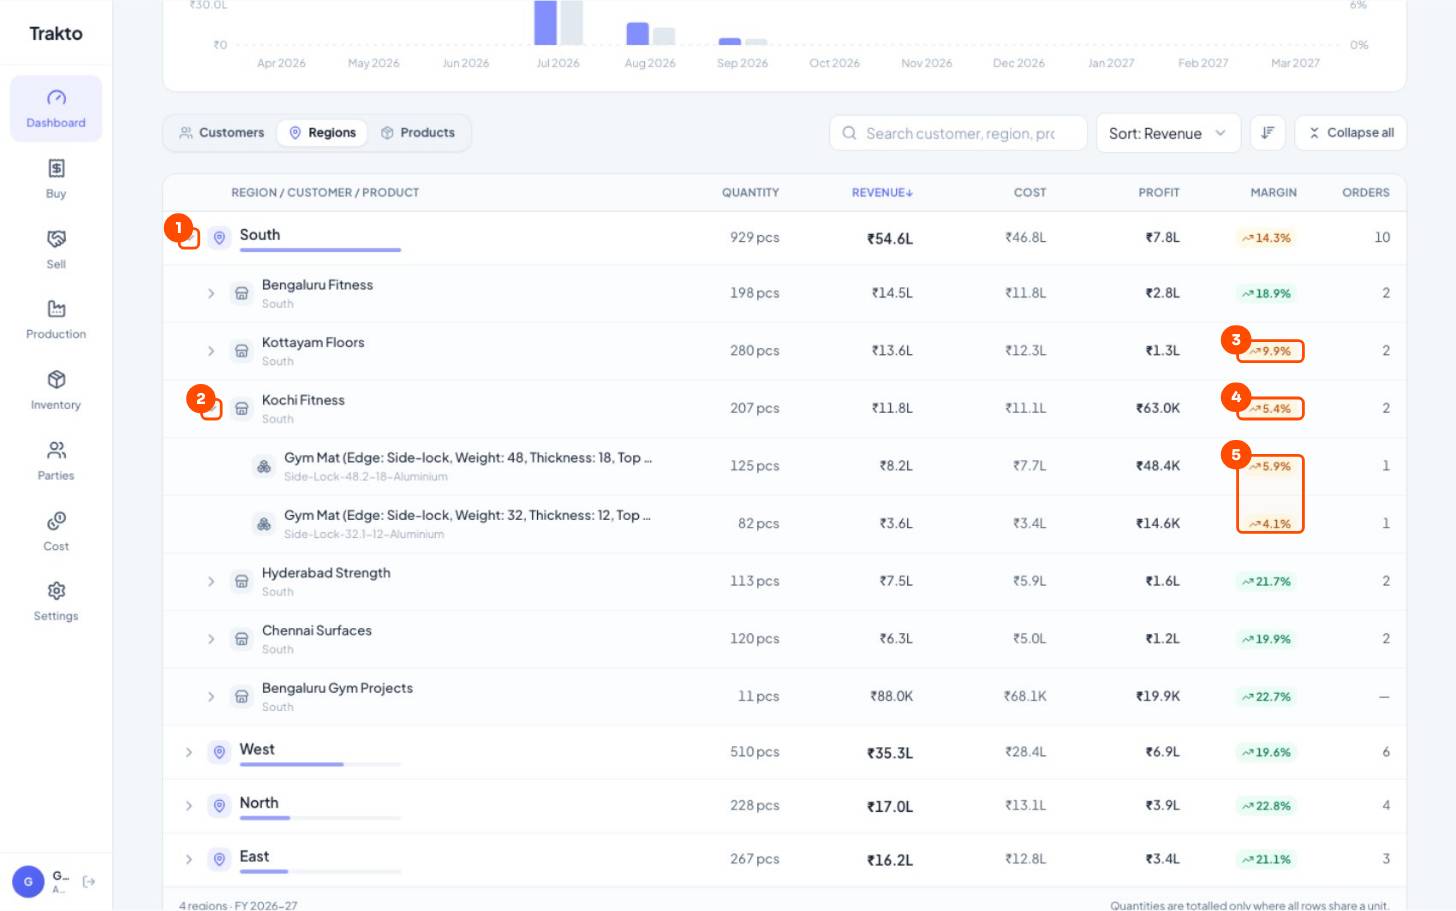Viewport: 1456px width, 911px height.
Task: Open the Parties section
Action: pyautogui.click(x=56, y=461)
